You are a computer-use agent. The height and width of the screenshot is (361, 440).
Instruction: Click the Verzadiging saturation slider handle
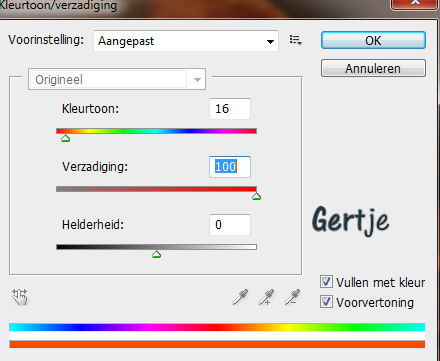pos(256,196)
